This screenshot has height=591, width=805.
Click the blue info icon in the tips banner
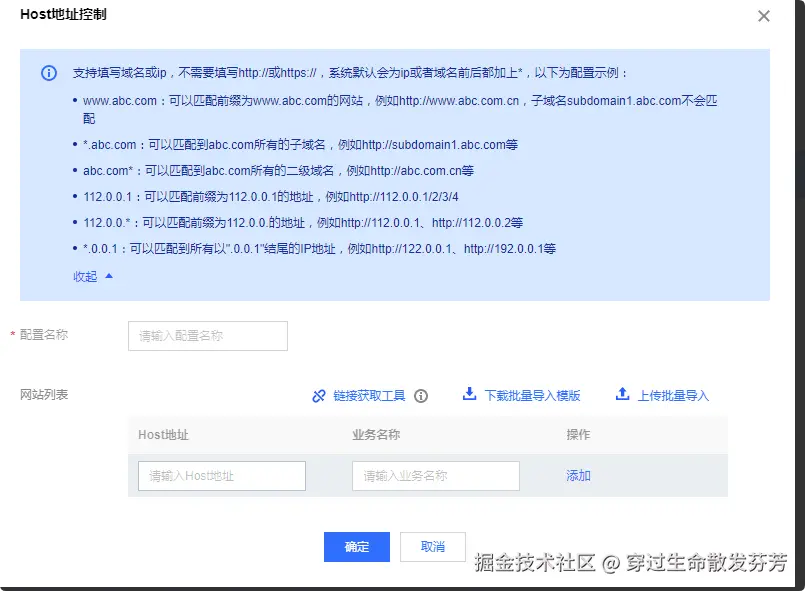pyautogui.click(x=50, y=73)
